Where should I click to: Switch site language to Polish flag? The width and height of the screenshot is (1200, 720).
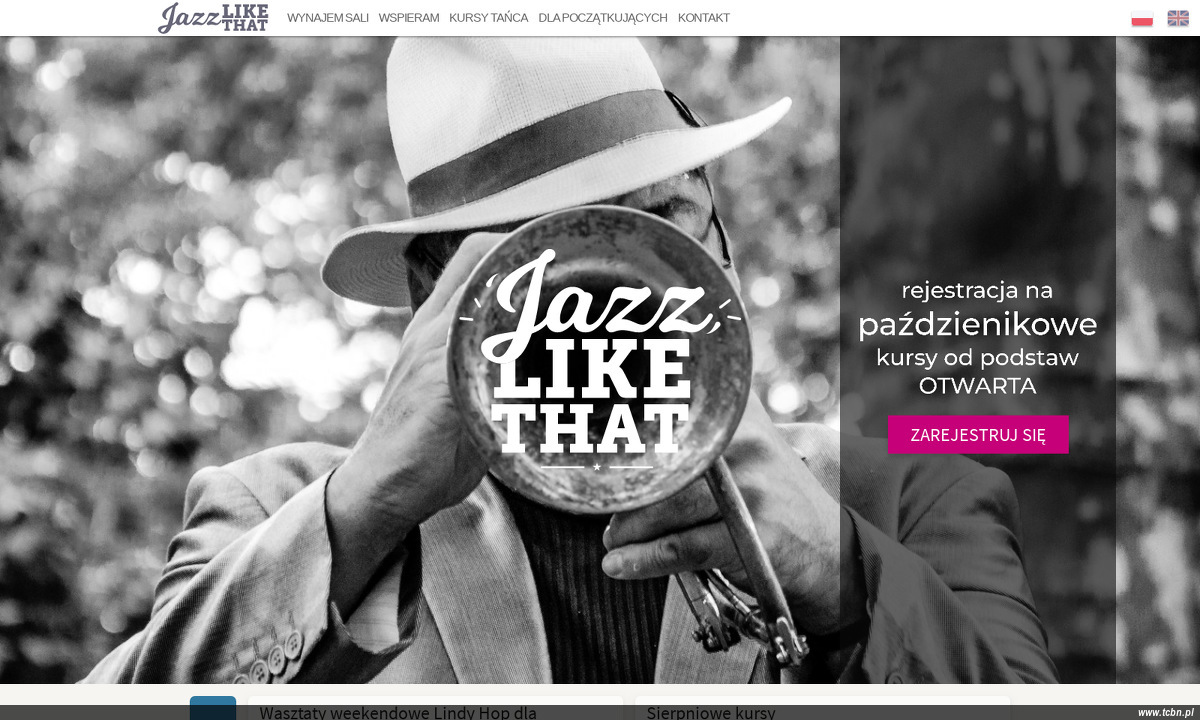point(1142,18)
